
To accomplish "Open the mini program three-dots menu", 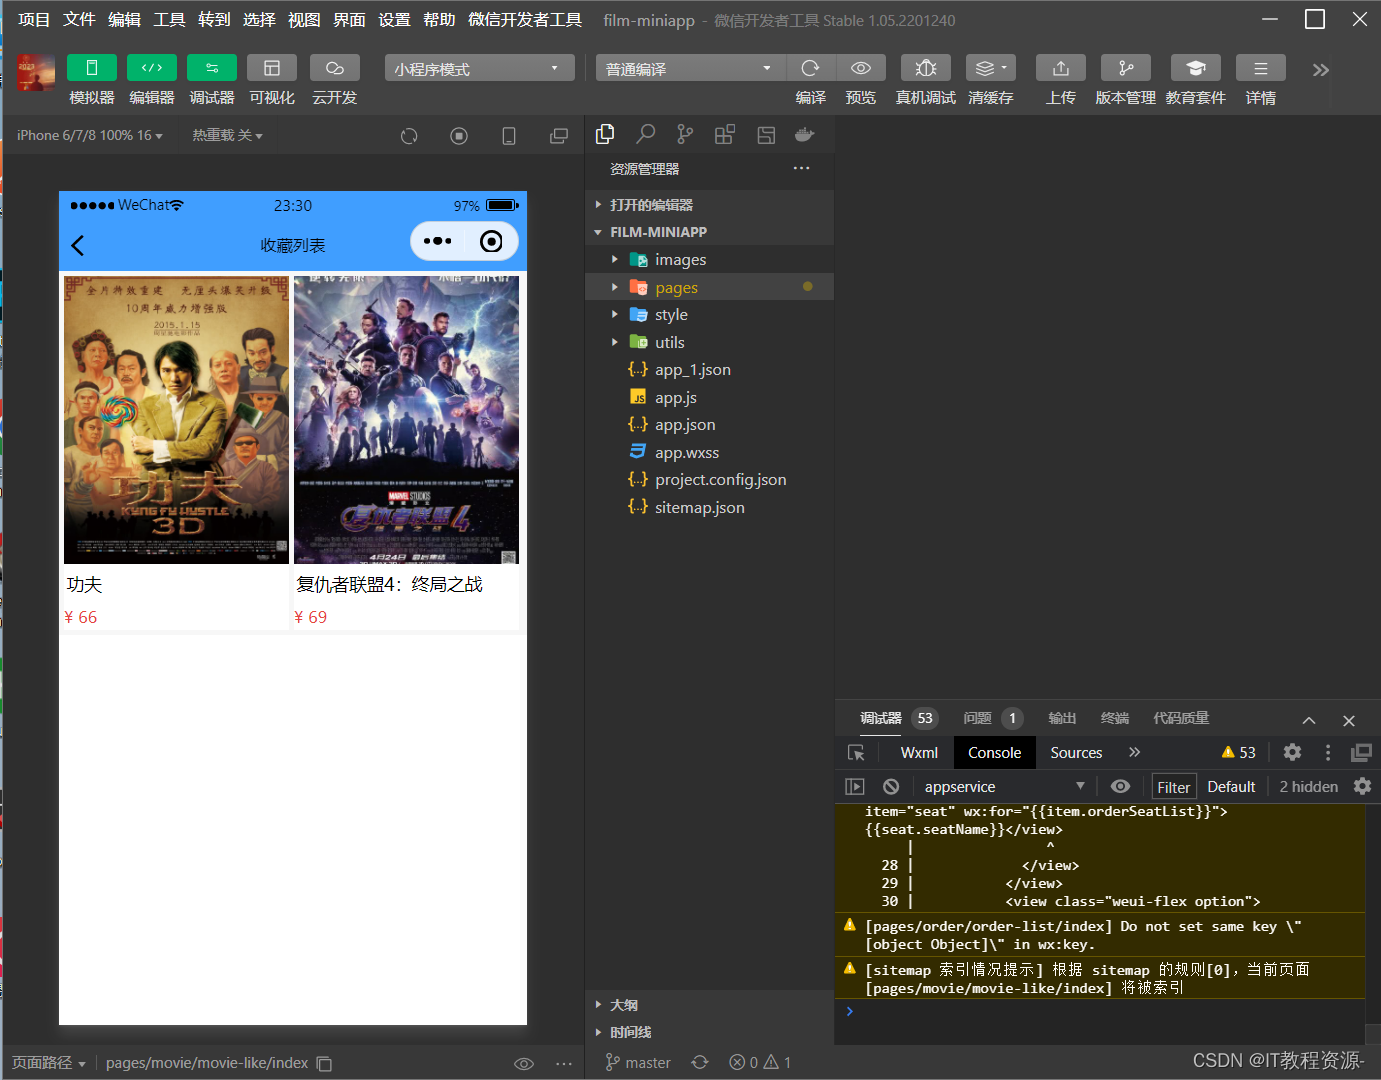I will tap(438, 241).
